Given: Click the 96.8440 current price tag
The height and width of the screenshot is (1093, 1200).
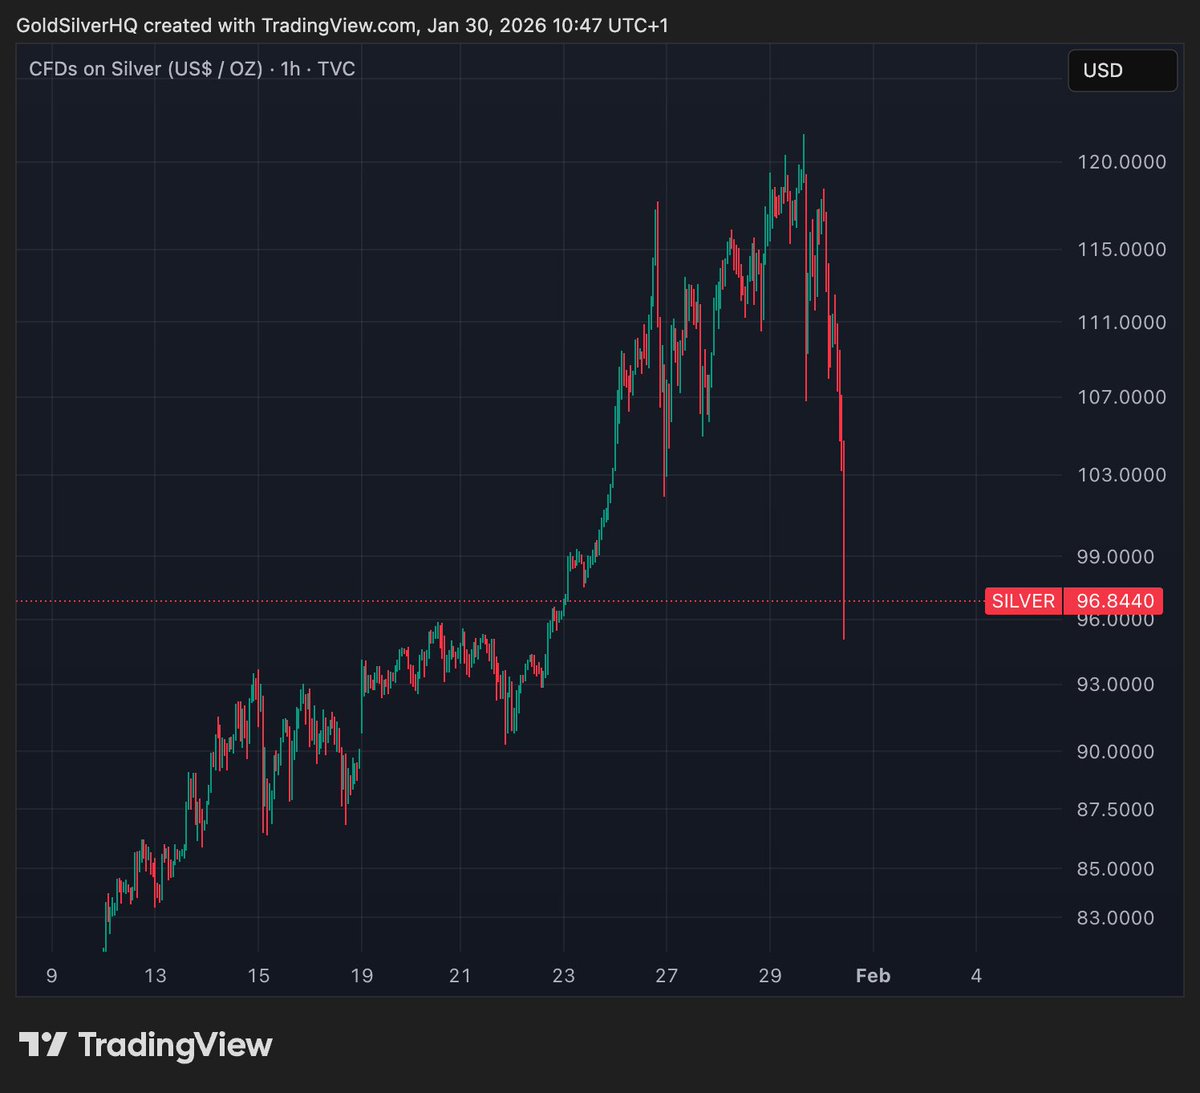Looking at the screenshot, I should [1113, 601].
